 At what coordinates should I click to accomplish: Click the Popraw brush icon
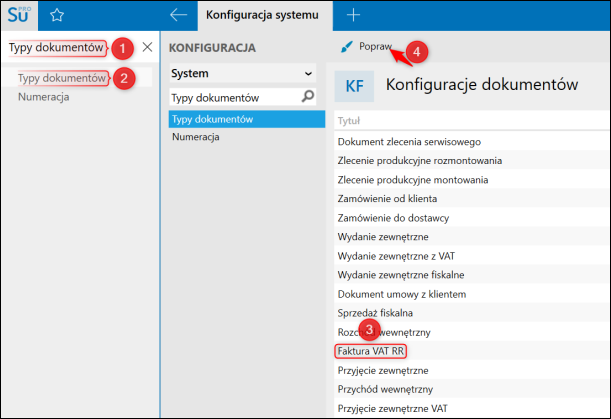pos(346,47)
